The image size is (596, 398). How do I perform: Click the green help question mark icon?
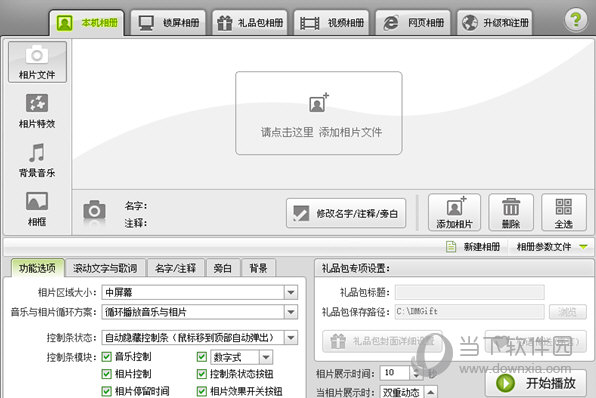coord(576,20)
